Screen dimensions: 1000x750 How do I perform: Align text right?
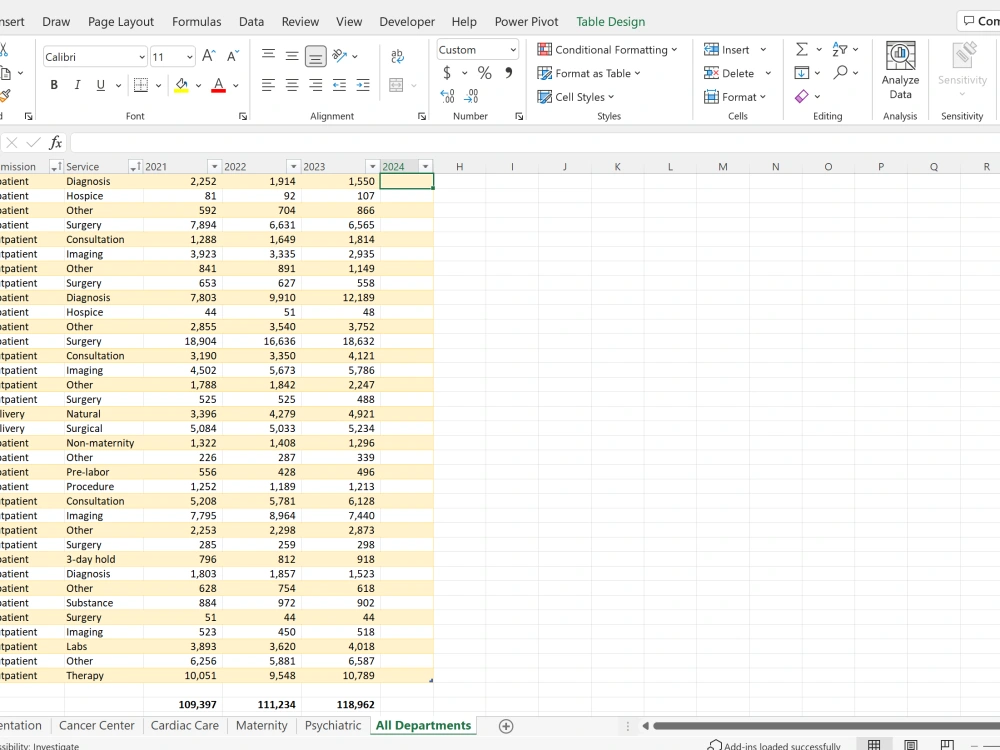pos(315,85)
